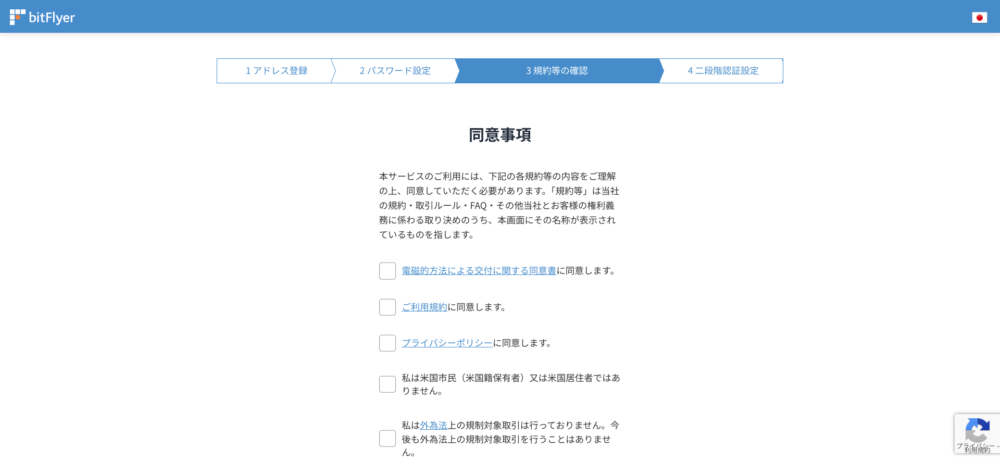Tick the ご利用規約 agreement checkbox
The image size is (1000, 462).
[x=387, y=307]
